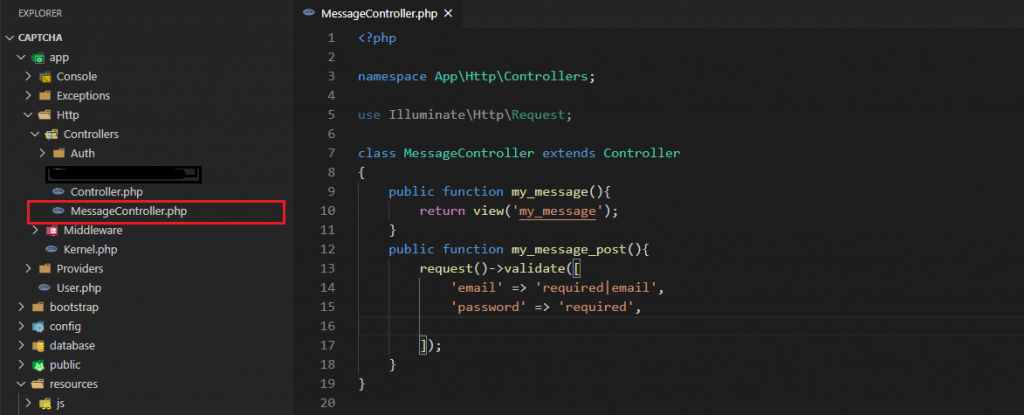Image resolution: width=1024 pixels, height=415 pixels.
Task: Click the PHP icon in the MessageController.php tab
Action: coord(311,15)
